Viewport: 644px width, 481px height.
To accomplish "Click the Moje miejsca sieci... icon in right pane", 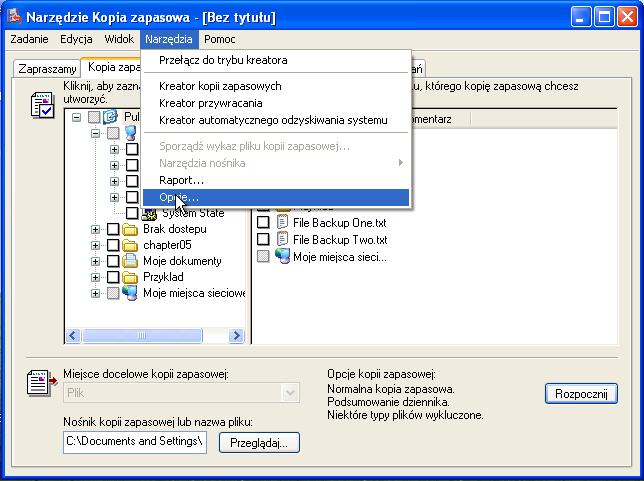I will point(282,256).
